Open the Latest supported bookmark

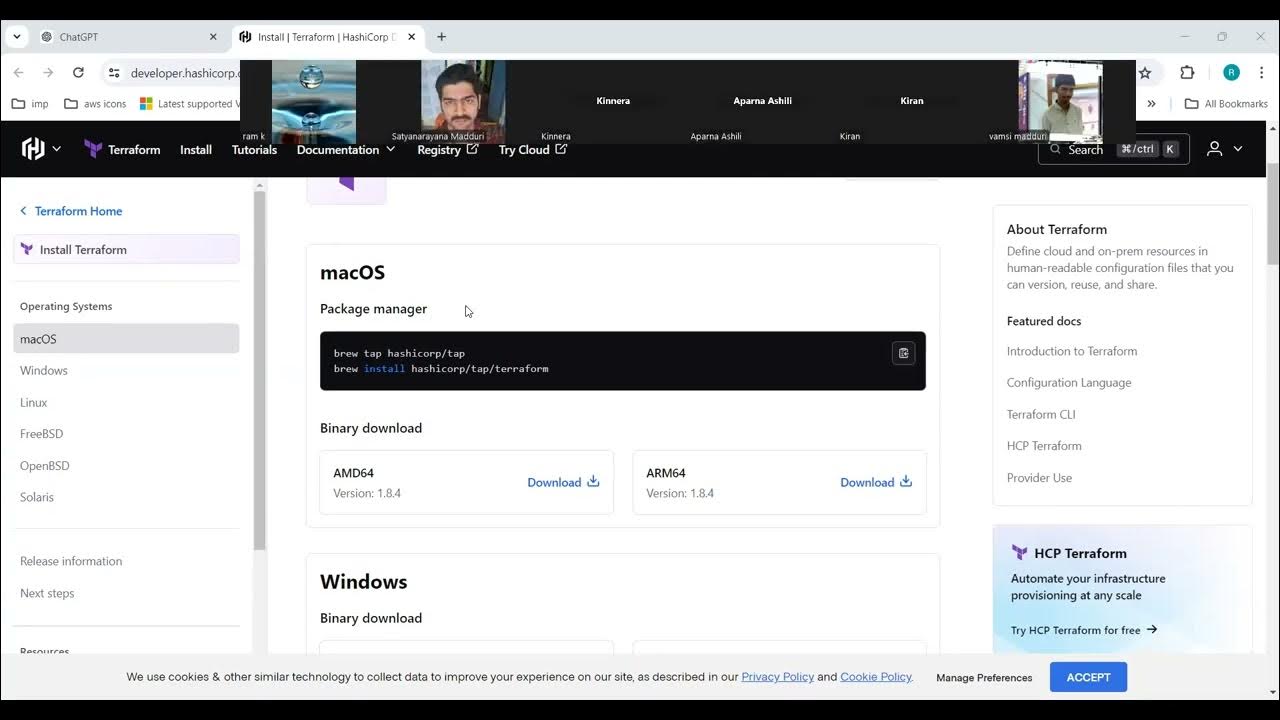pos(188,103)
